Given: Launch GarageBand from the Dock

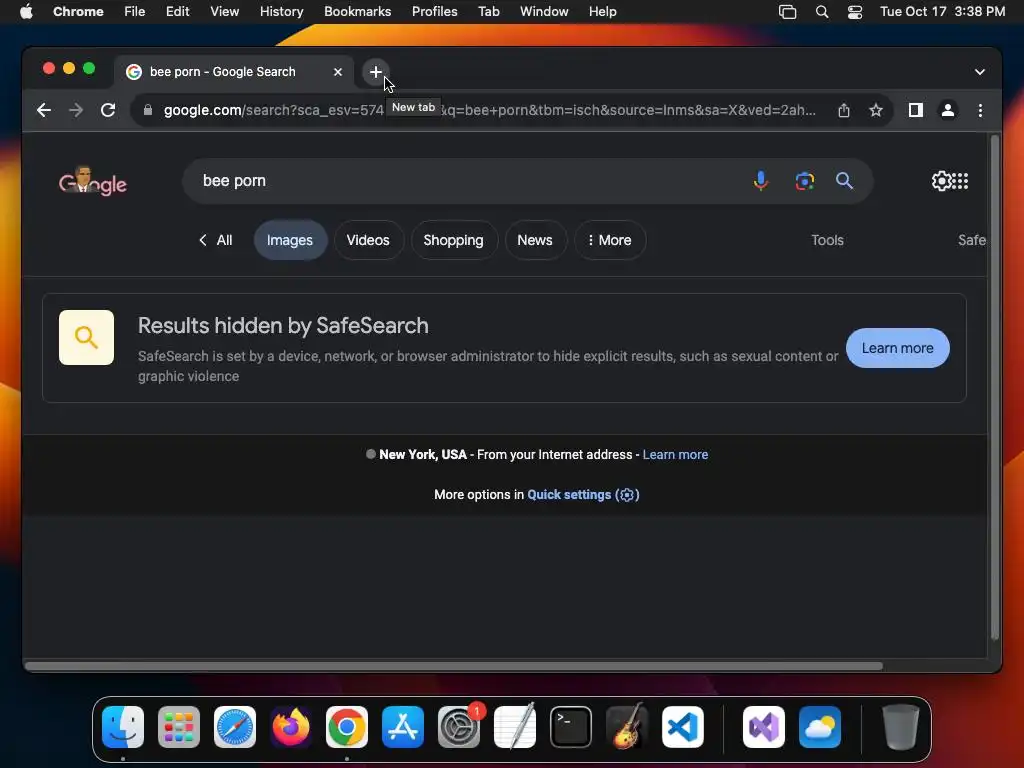Looking at the screenshot, I should tap(627, 727).
